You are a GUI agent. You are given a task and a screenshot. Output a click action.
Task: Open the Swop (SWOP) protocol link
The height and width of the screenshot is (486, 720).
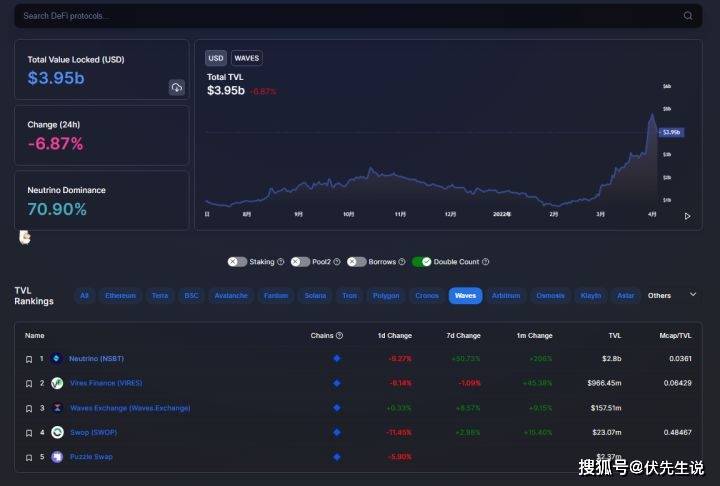coord(93,432)
